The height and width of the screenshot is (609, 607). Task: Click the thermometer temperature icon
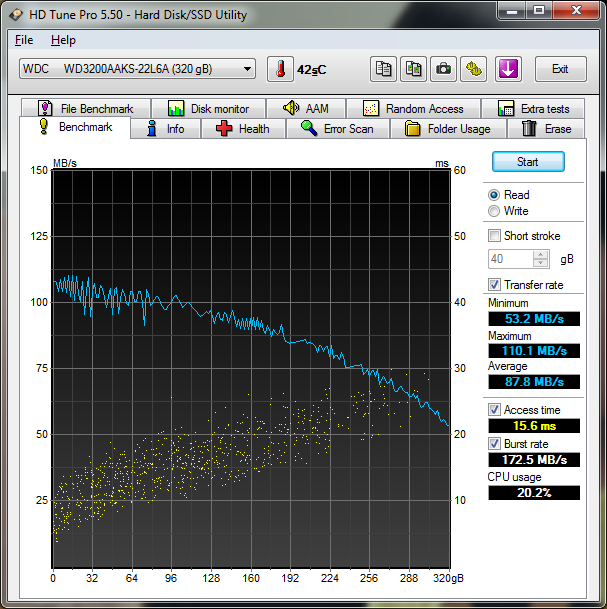pos(280,69)
